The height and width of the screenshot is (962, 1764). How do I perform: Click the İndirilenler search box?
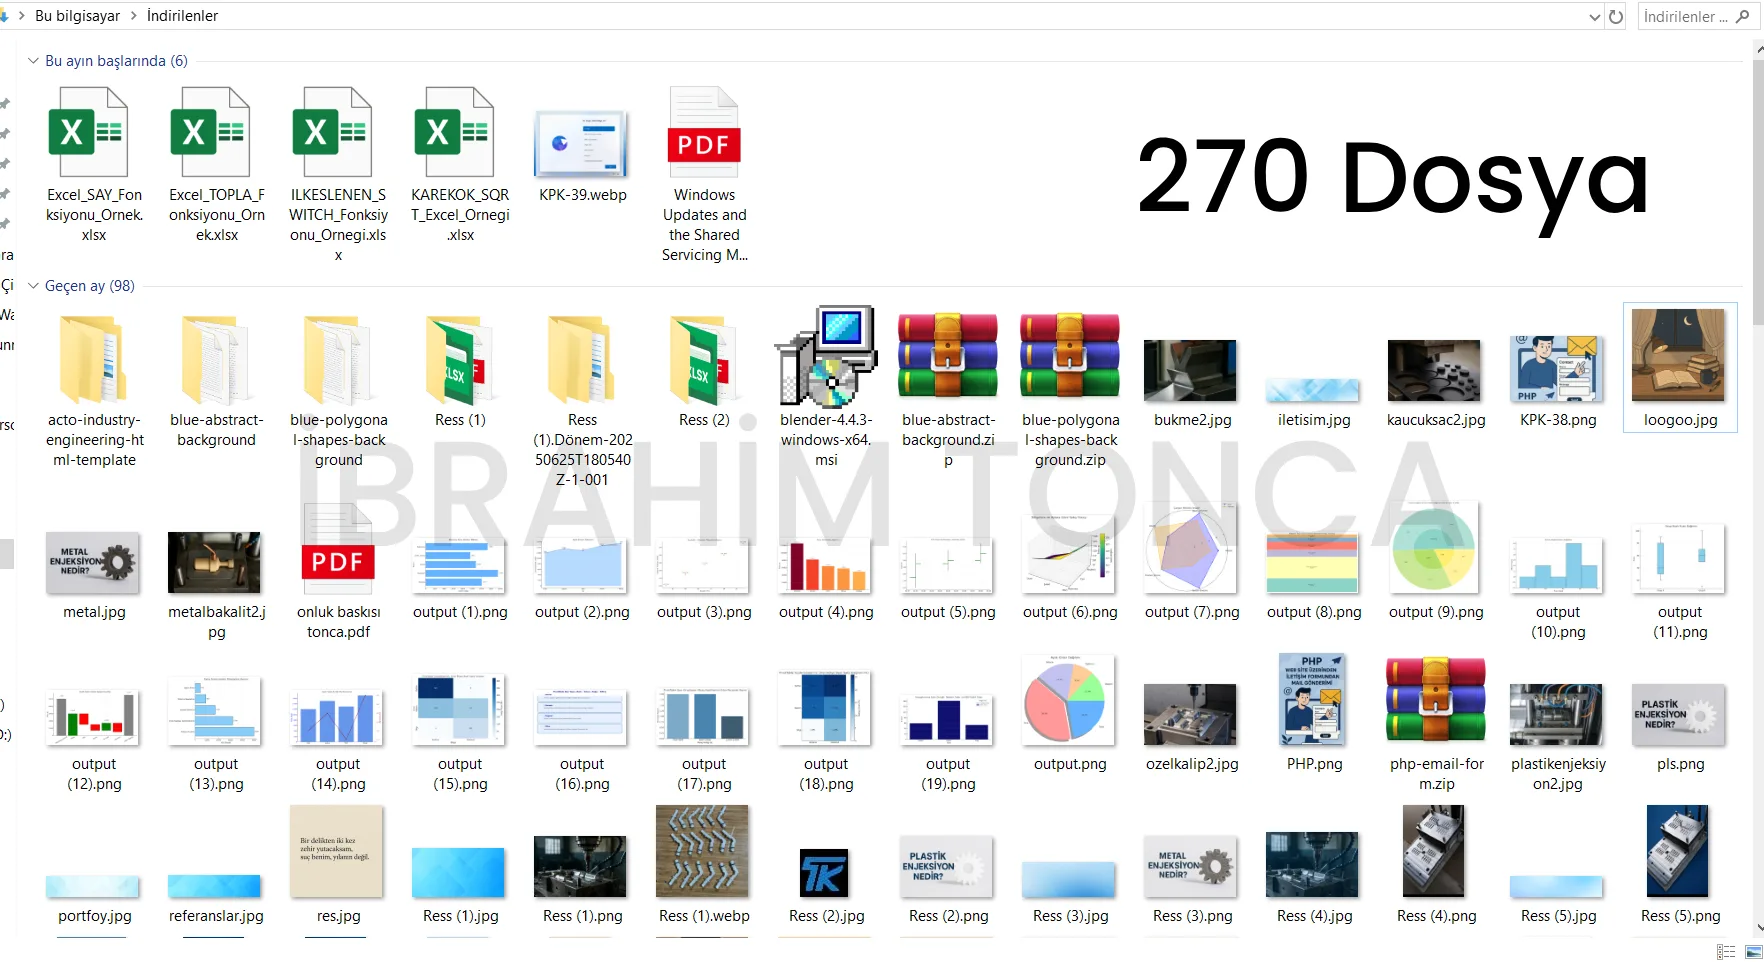pyautogui.click(x=1690, y=17)
